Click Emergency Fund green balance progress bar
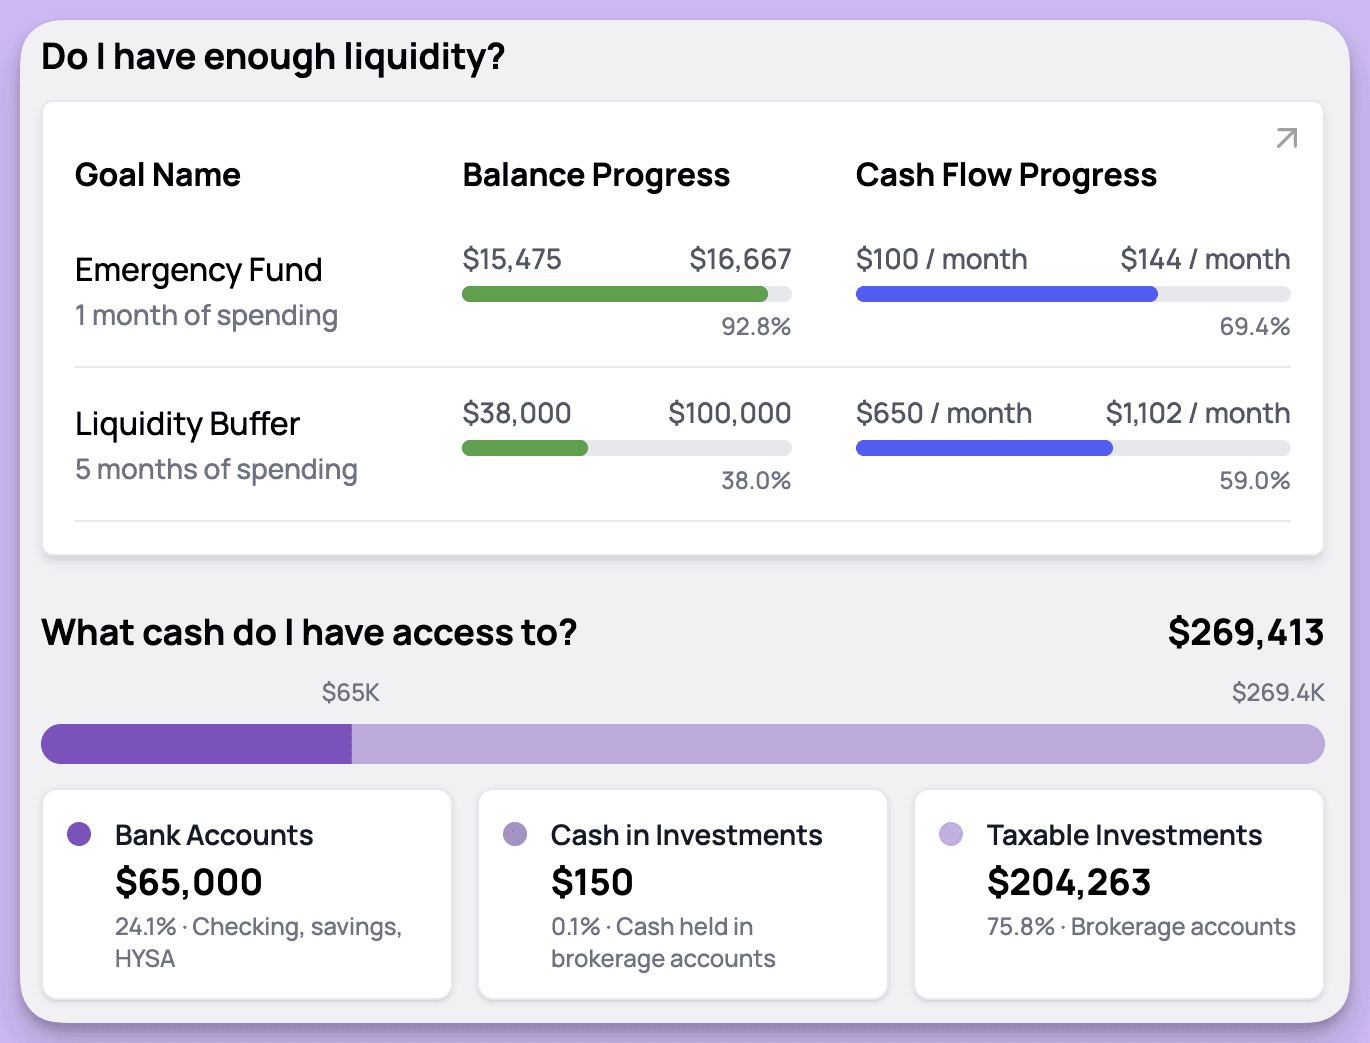 615,294
